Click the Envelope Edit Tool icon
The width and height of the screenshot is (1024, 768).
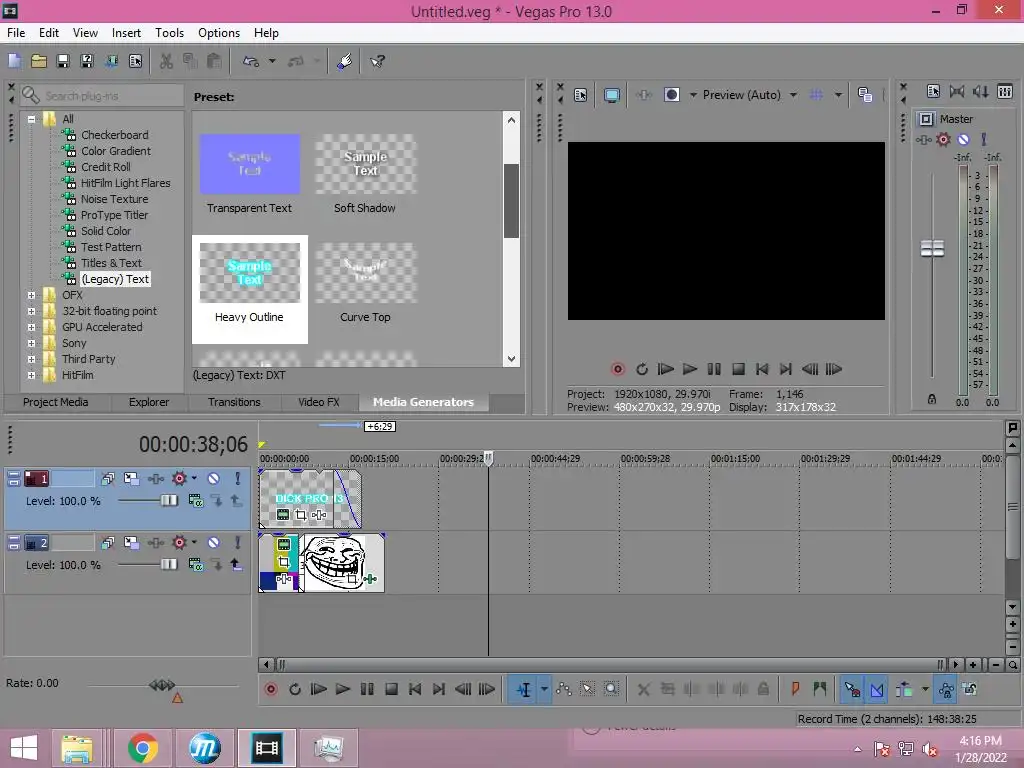tap(564, 689)
